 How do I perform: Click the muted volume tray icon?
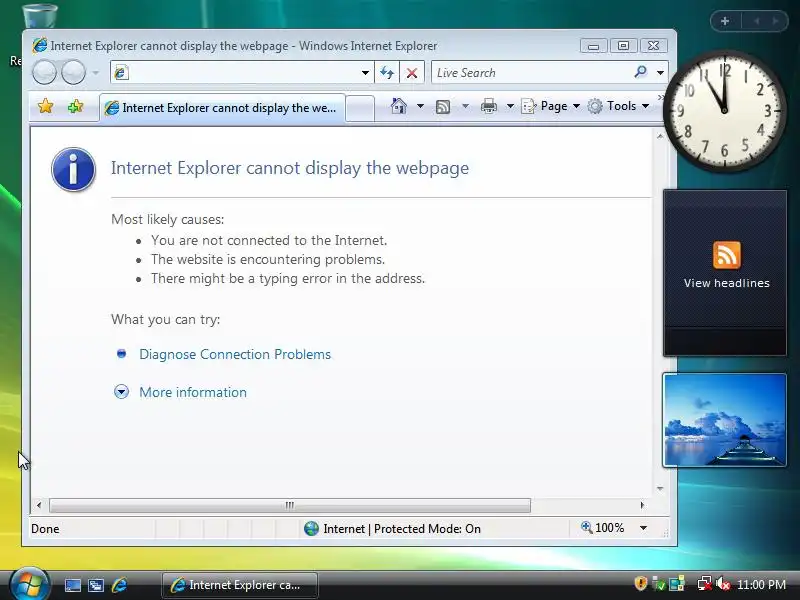[723, 584]
